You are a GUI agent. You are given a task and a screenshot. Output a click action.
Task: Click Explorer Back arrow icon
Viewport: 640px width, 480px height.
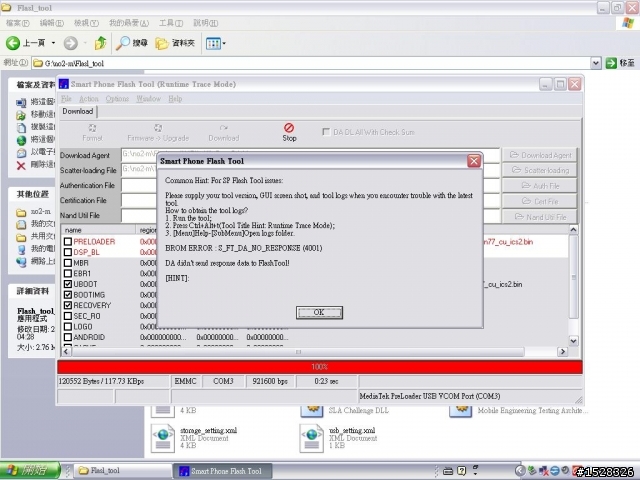13,43
